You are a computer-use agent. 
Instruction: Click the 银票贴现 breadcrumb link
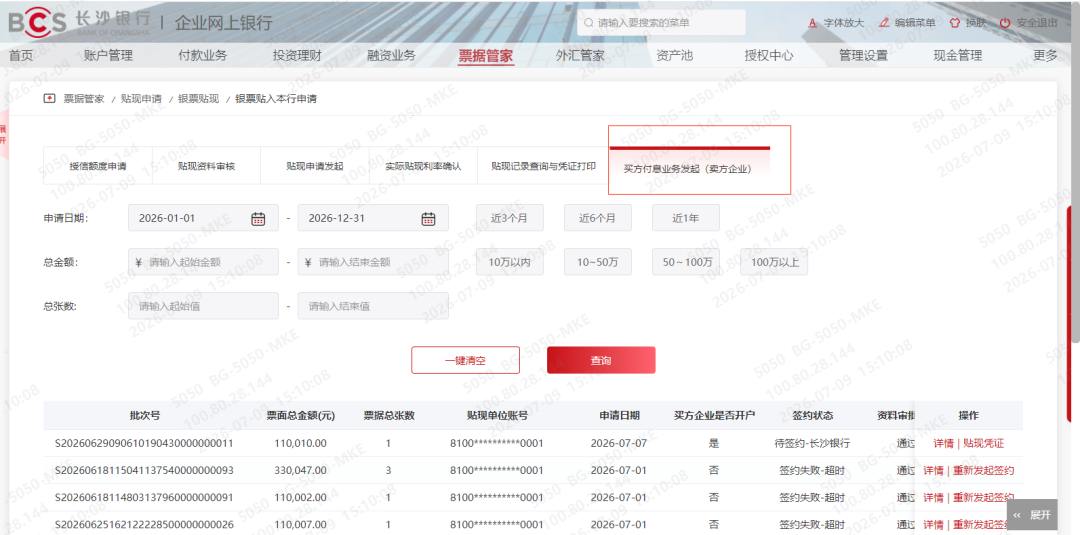pos(198,98)
